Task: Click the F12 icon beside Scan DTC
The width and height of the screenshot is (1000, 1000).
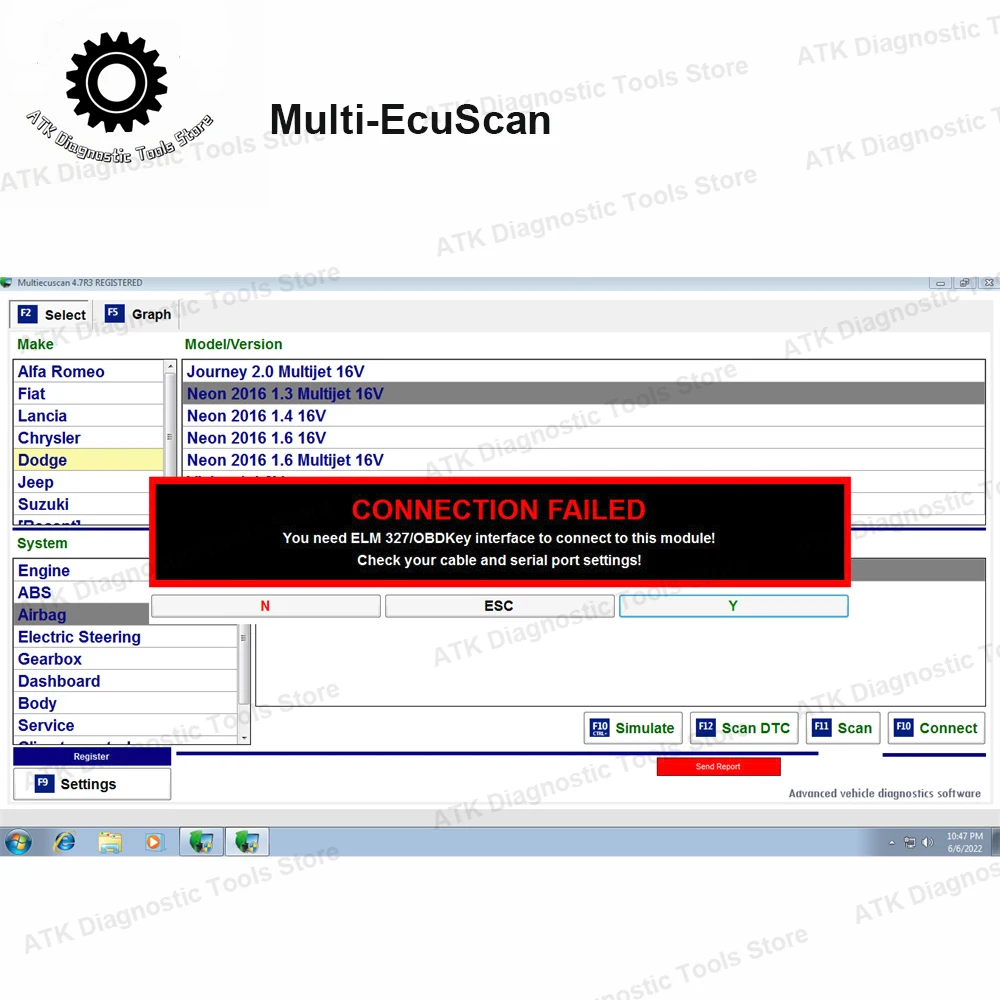Action: pos(705,727)
